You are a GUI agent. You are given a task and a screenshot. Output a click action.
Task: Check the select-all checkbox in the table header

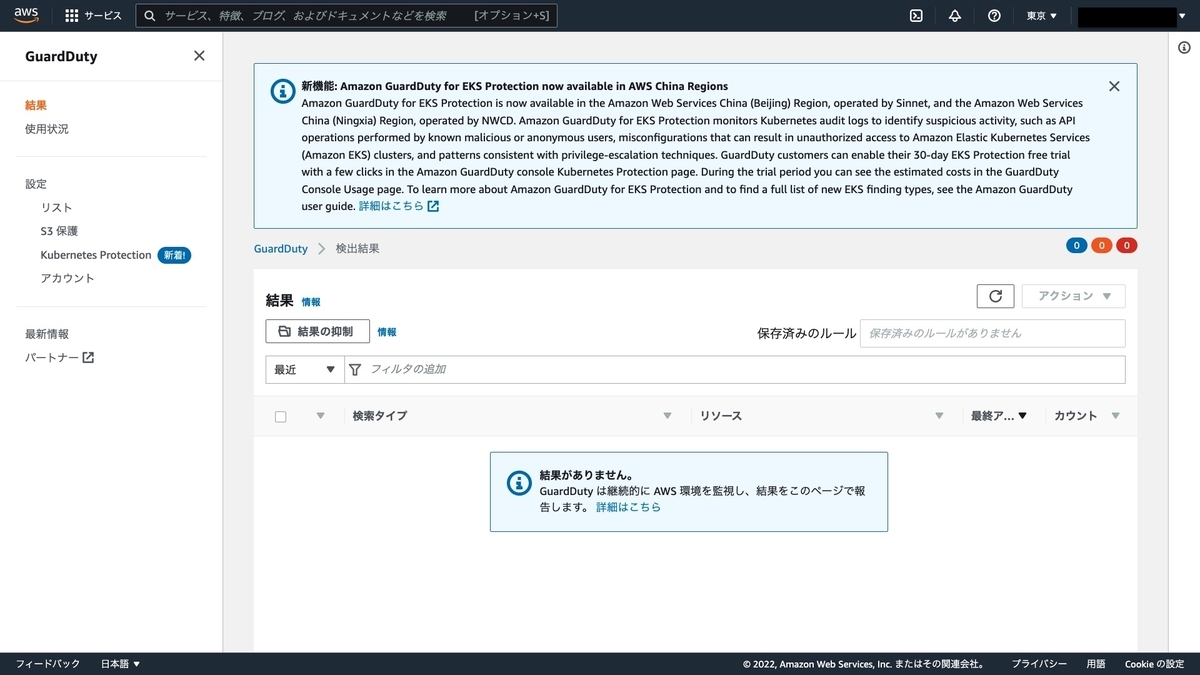click(x=280, y=416)
